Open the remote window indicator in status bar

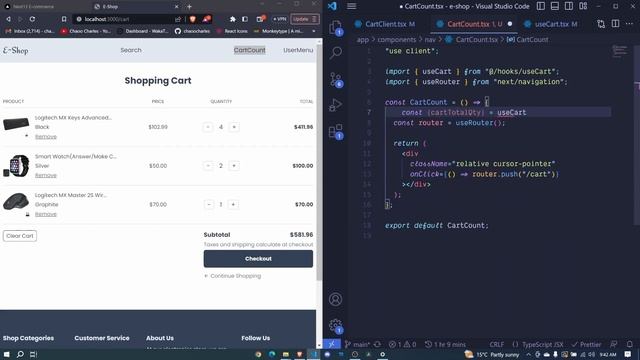coord(331,344)
